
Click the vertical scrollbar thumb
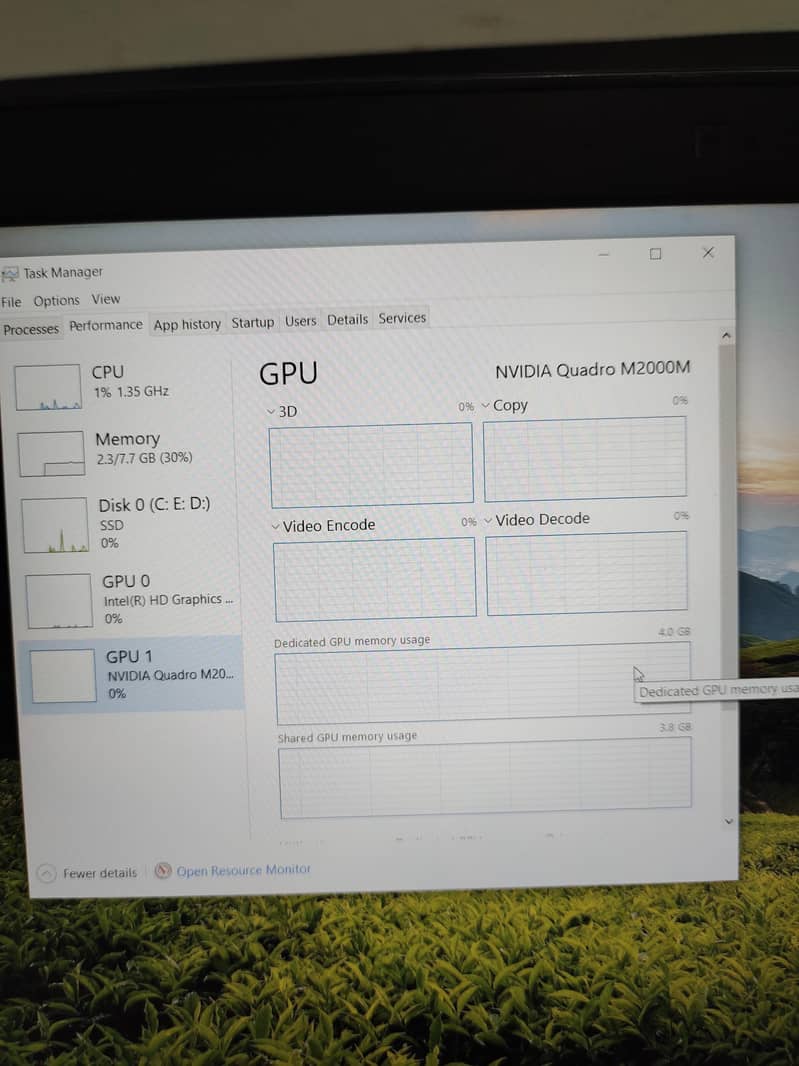727,527
